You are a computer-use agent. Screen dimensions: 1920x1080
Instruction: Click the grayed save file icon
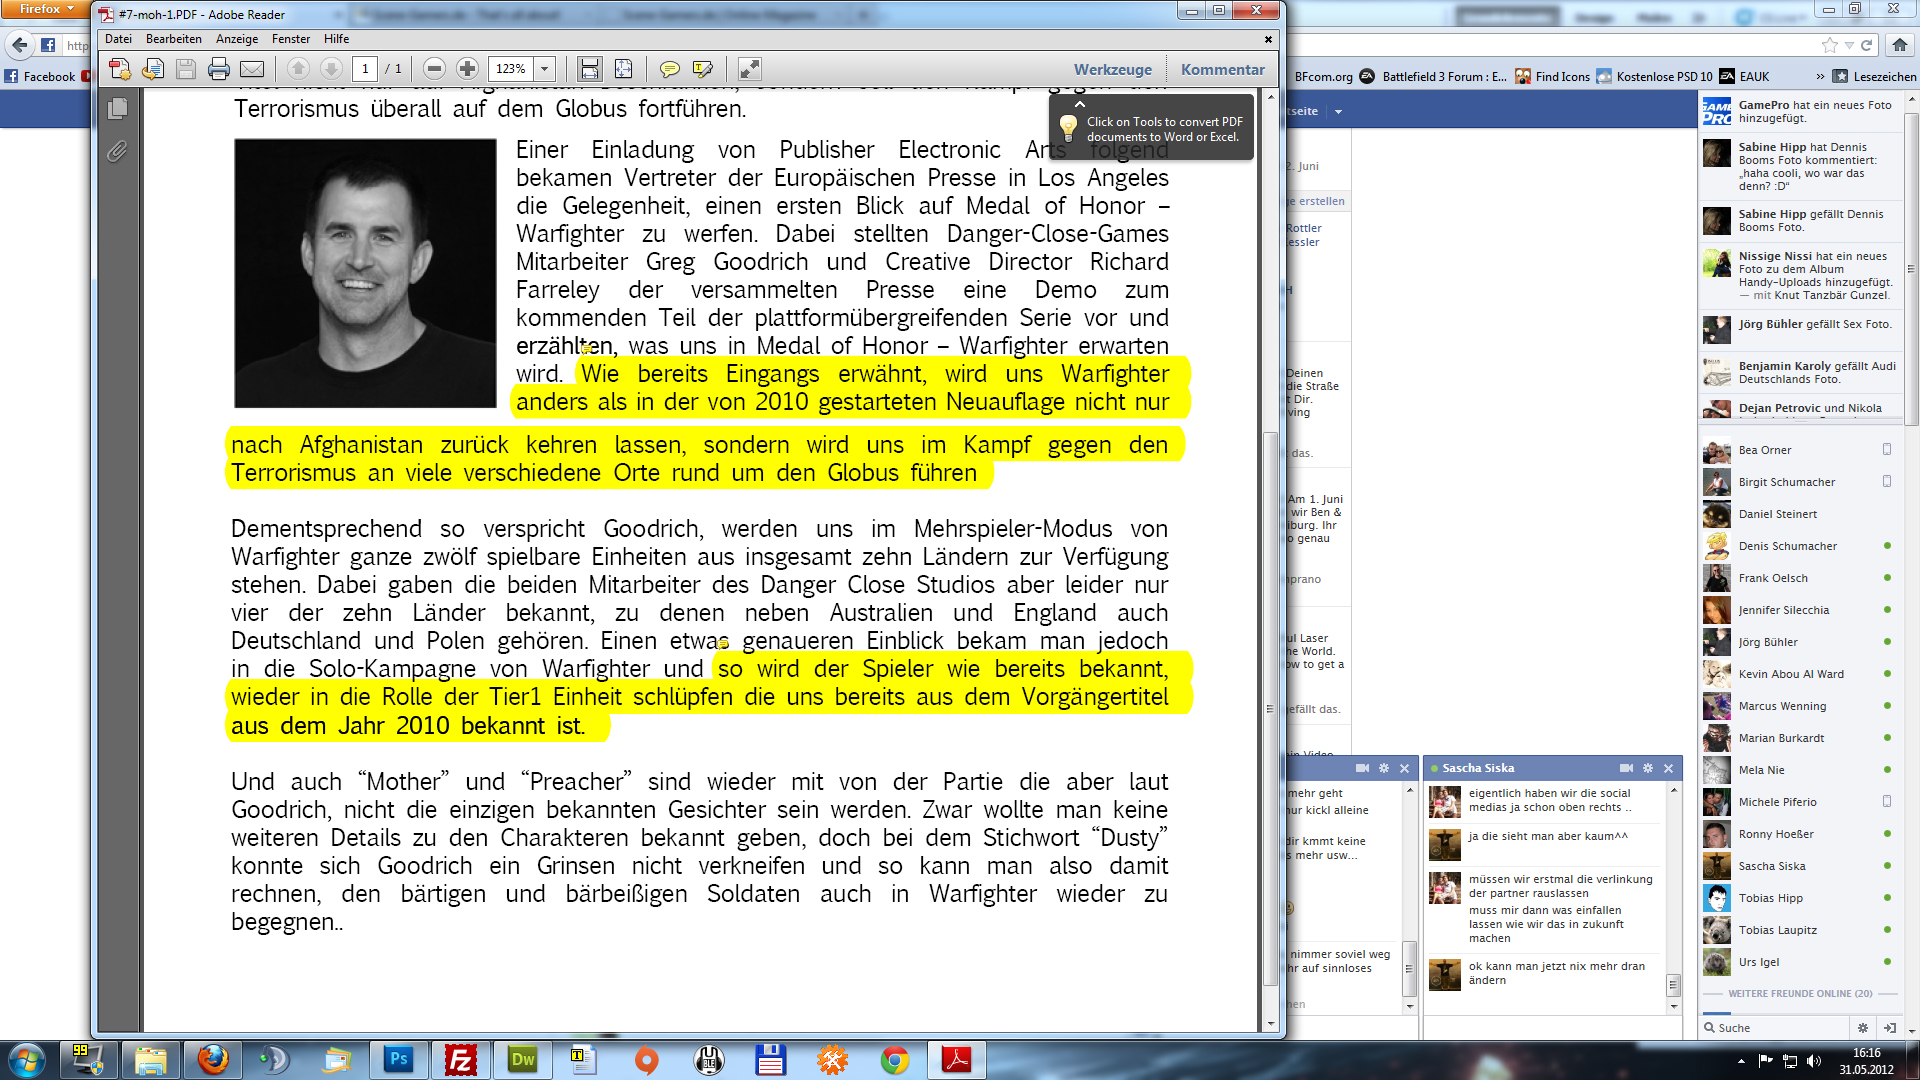[186, 69]
